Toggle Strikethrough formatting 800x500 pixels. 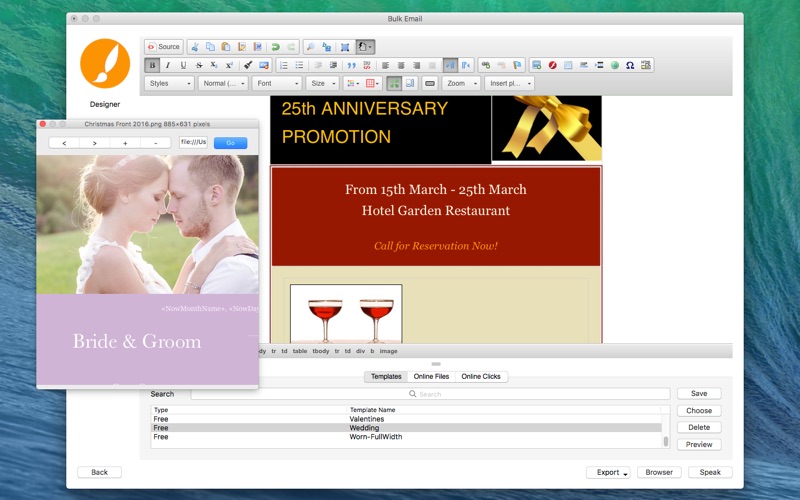pyautogui.click(x=199, y=65)
